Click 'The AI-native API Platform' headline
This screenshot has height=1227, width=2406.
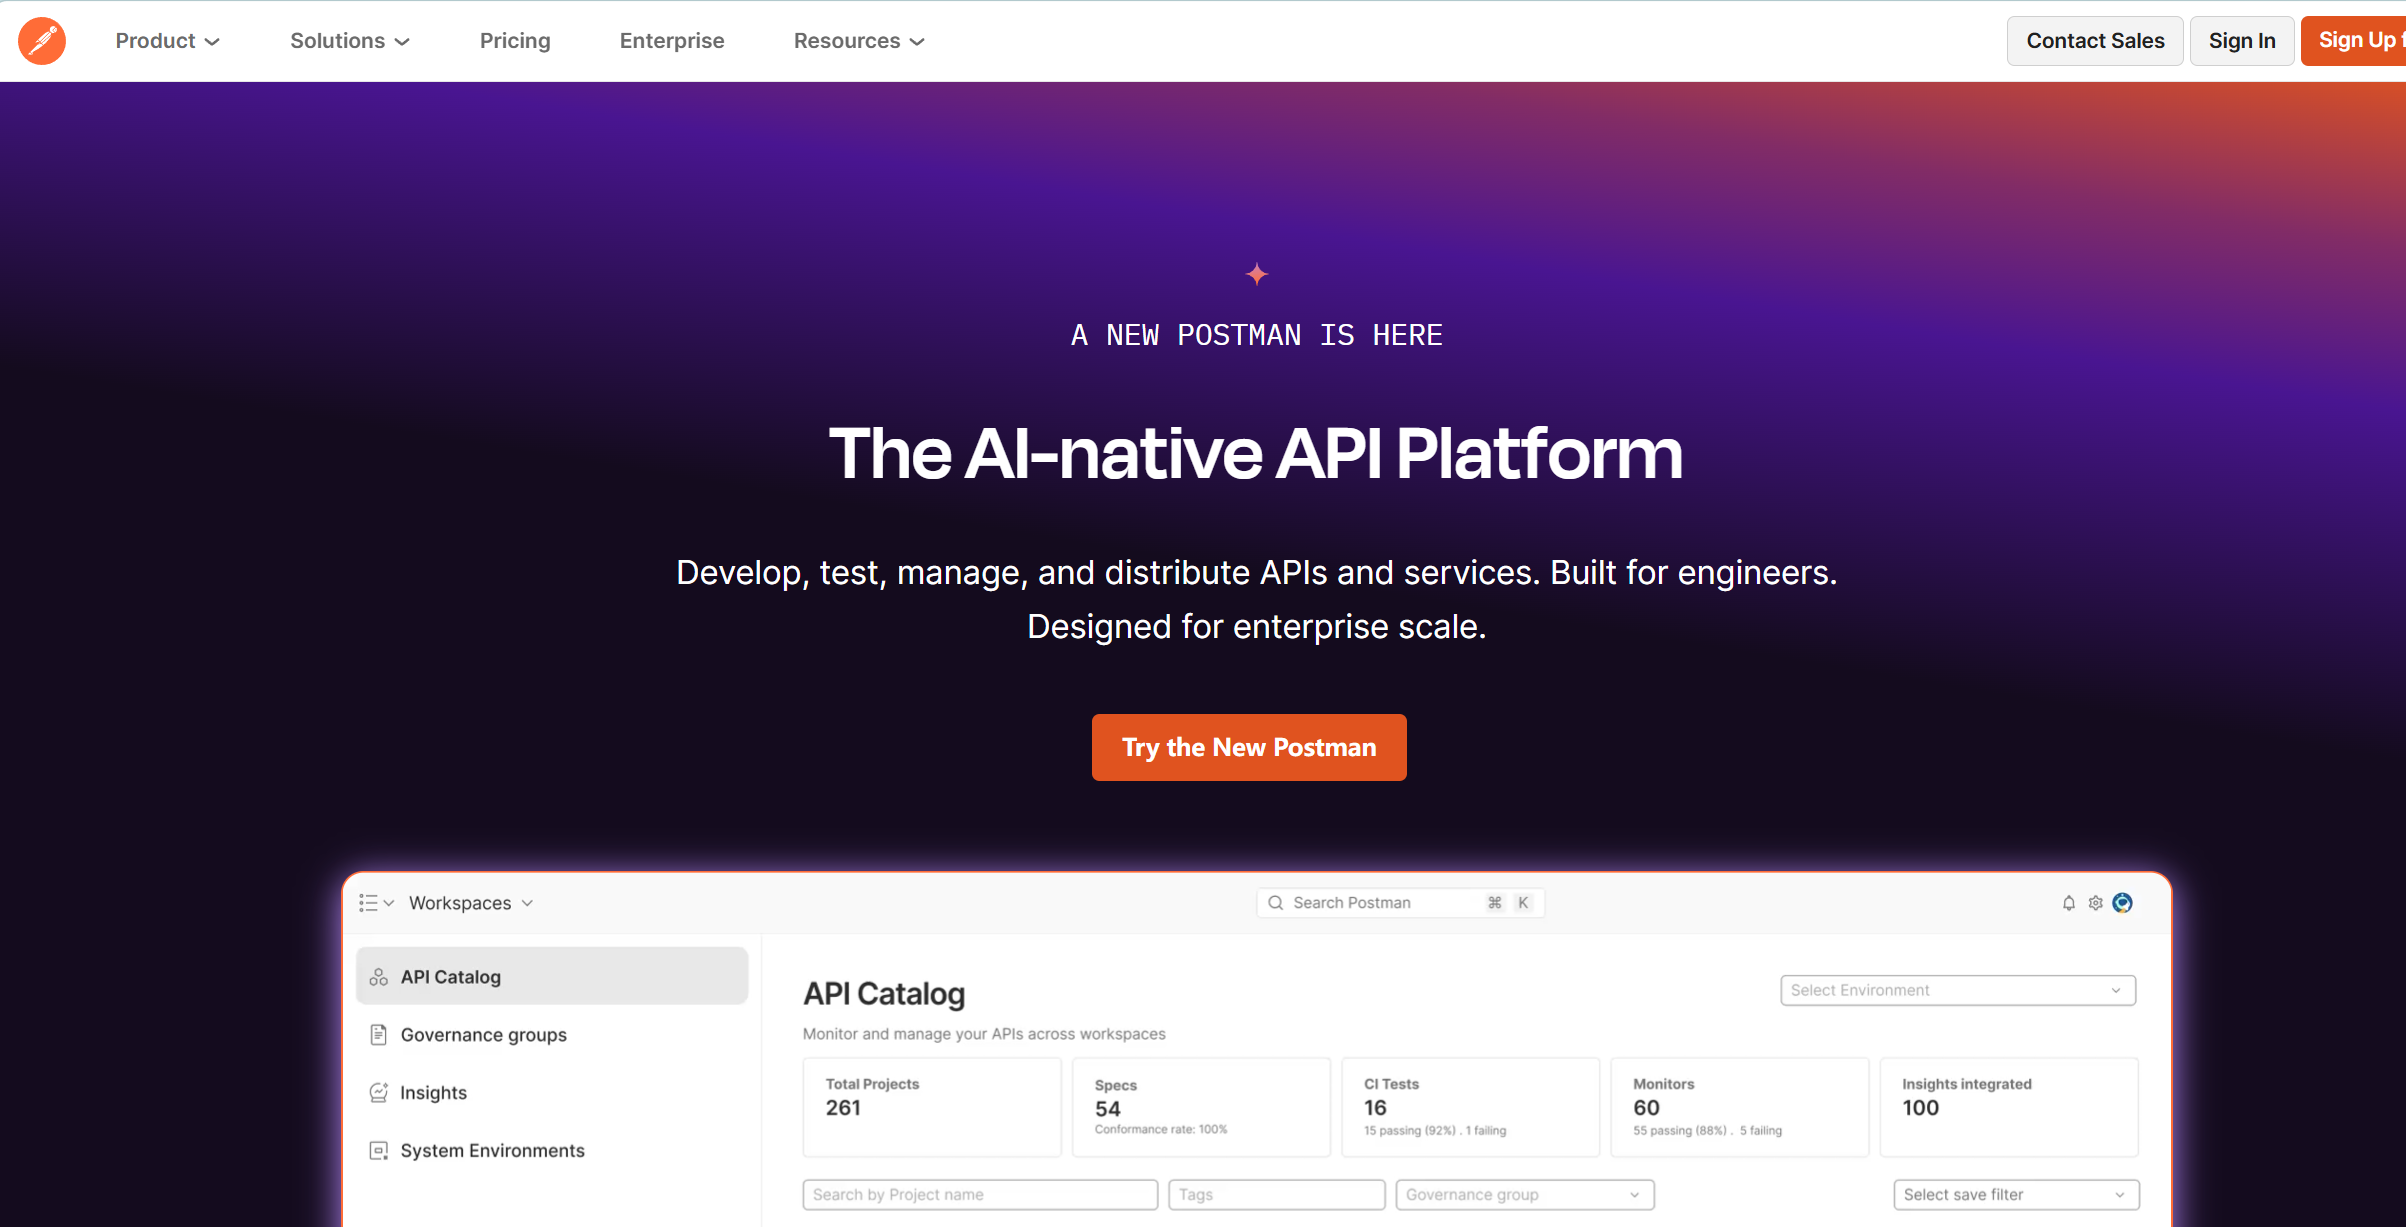pyautogui.click(x=1256, y=454)
